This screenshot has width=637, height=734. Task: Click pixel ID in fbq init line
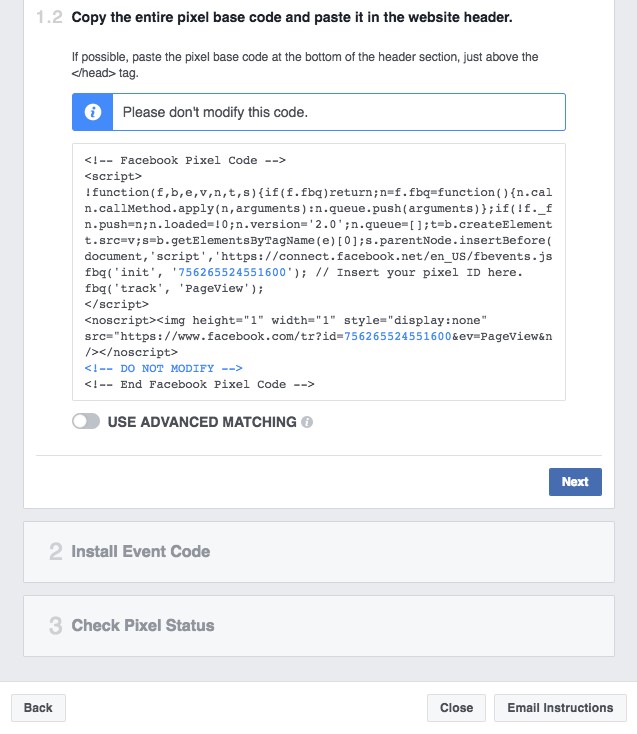(x=232, y=272)
